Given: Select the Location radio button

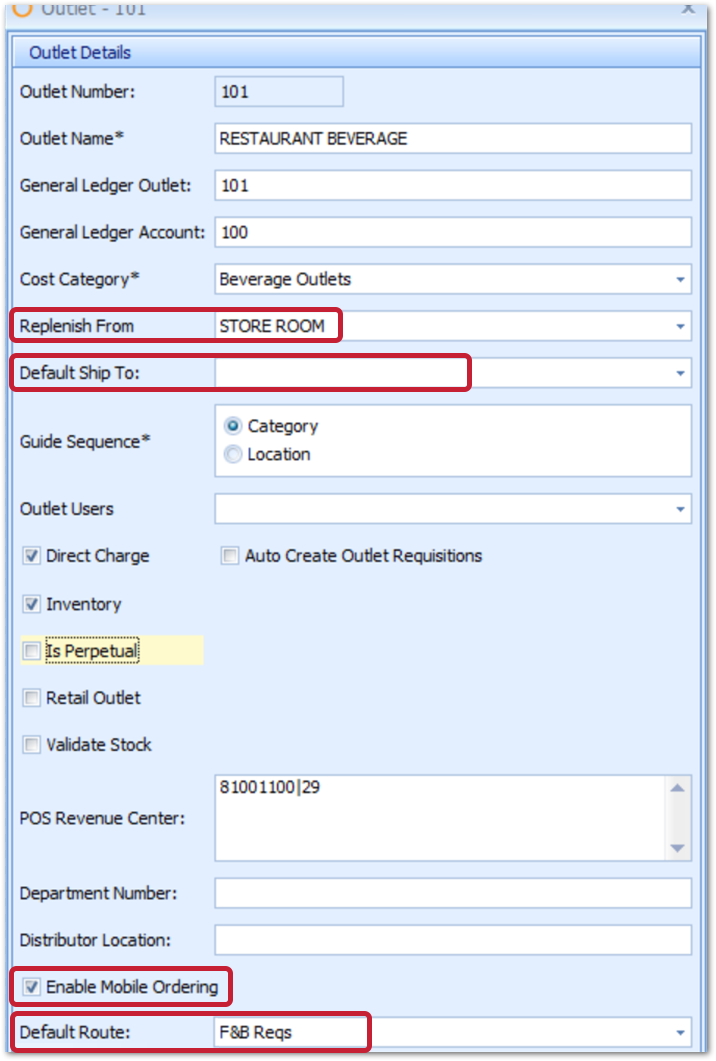Looking at the screenshot, I should [233, 453].
